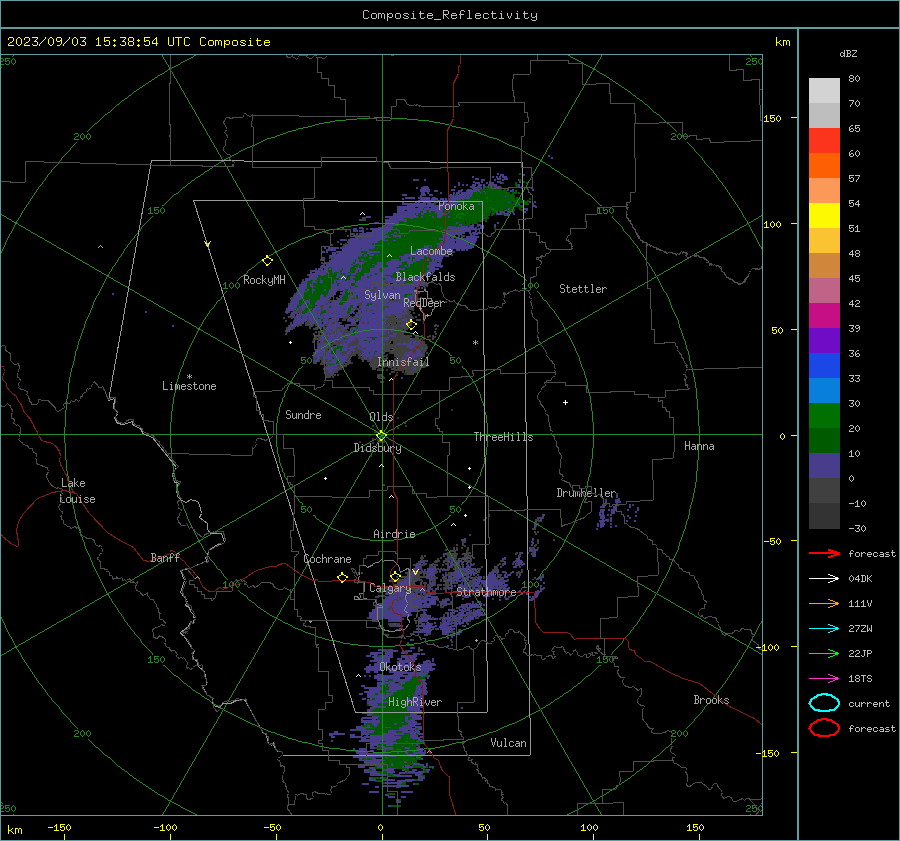The image size is (900, 841).
Task: Click the Brooks town label
Action: click(x=711, y=700)
